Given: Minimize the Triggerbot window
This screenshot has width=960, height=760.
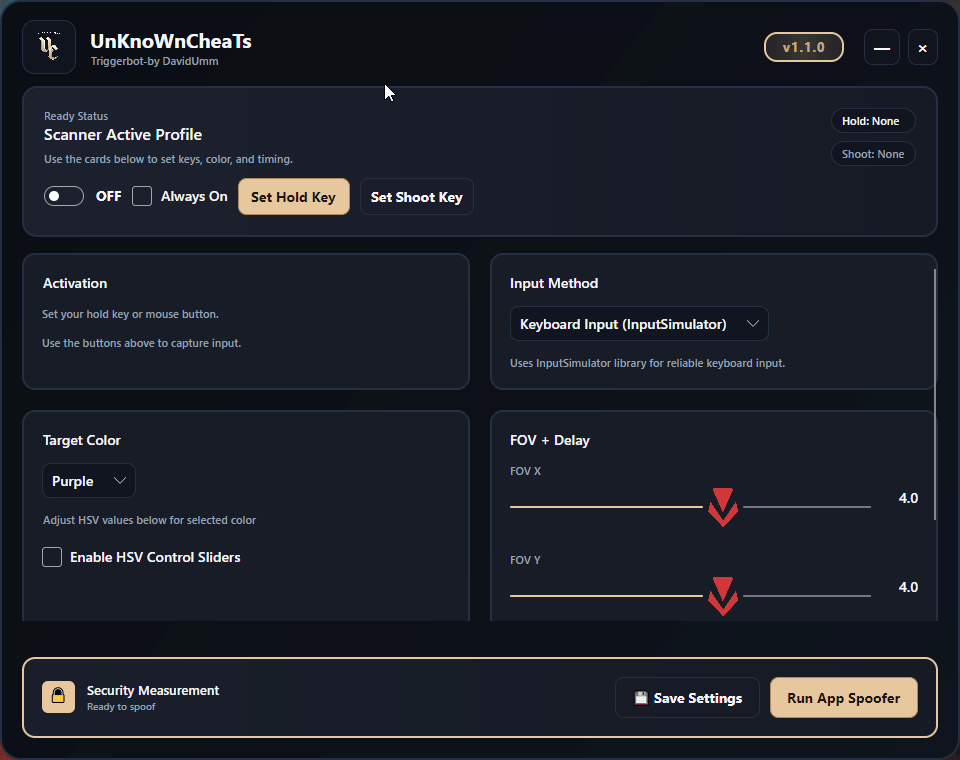Looking at the screenshot, I should point(881,48).
